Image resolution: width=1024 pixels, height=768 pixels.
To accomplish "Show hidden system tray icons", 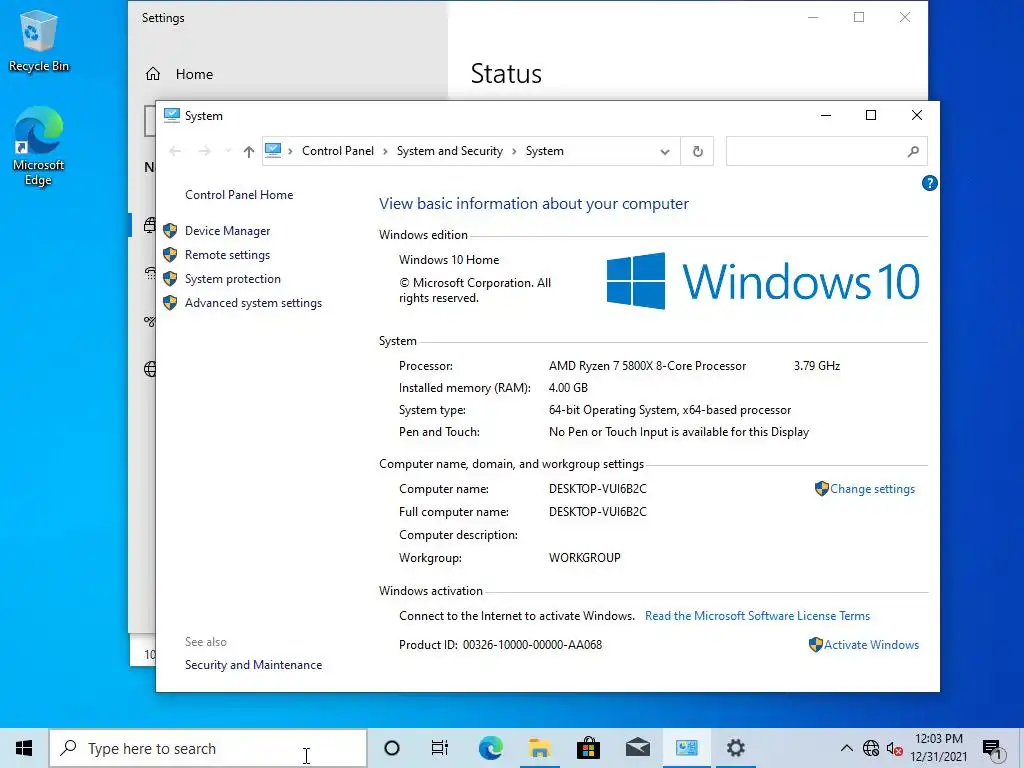I will point(846,748).
